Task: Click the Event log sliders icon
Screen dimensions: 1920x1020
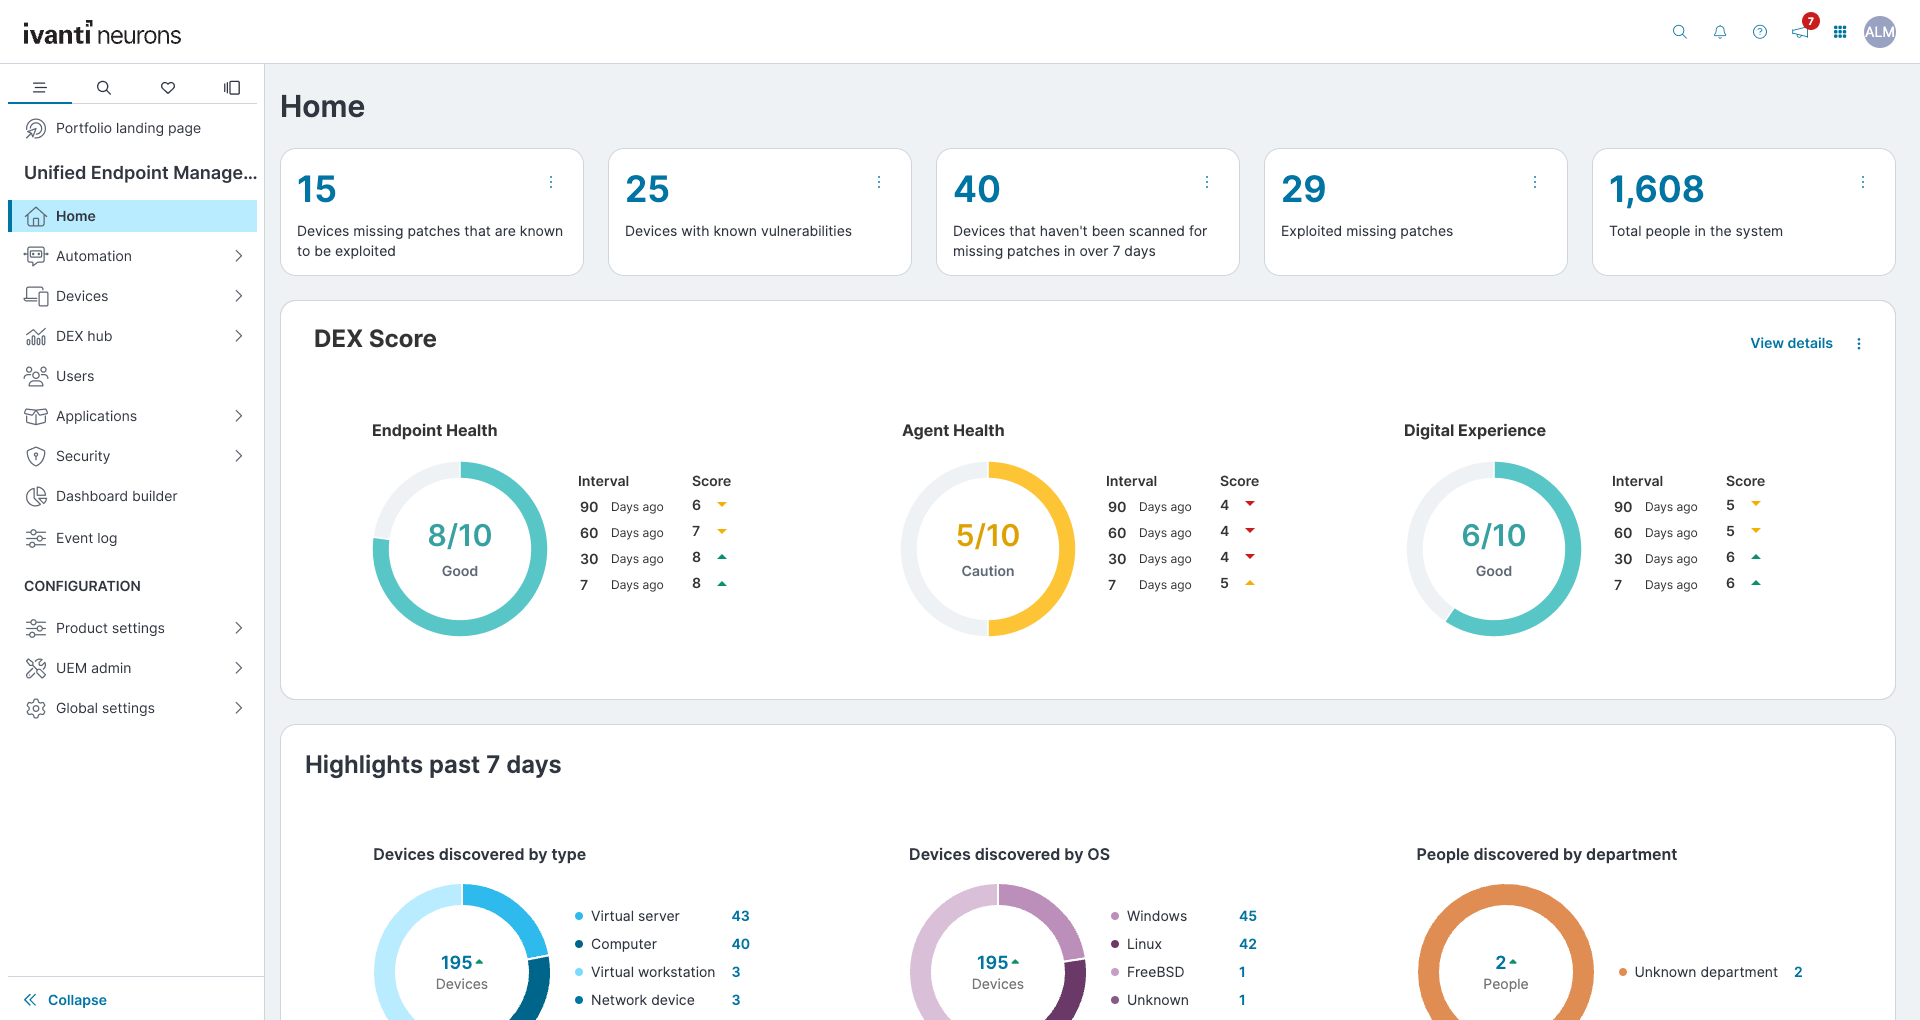Action: [36, 538]
